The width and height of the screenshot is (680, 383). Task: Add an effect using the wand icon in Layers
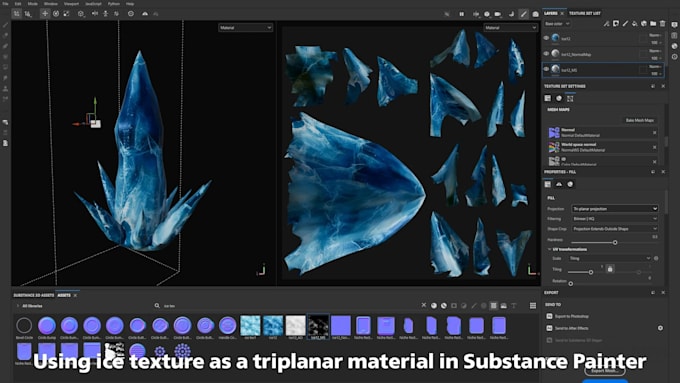606,23
